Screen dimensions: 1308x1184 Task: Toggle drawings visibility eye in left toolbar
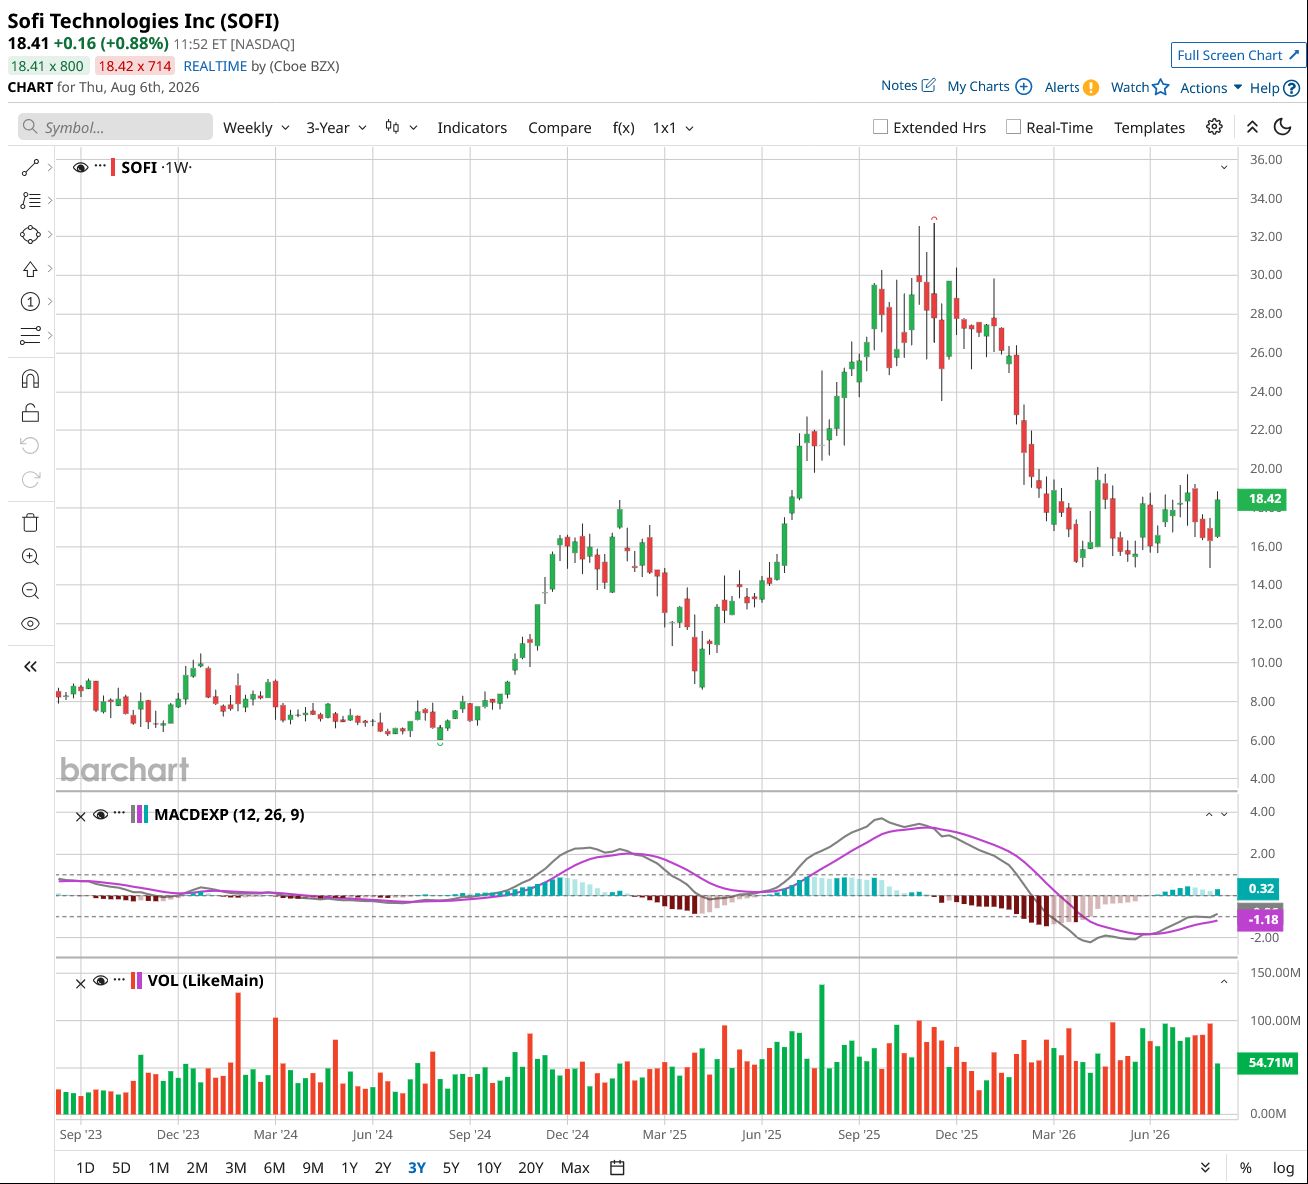(30, 624)
